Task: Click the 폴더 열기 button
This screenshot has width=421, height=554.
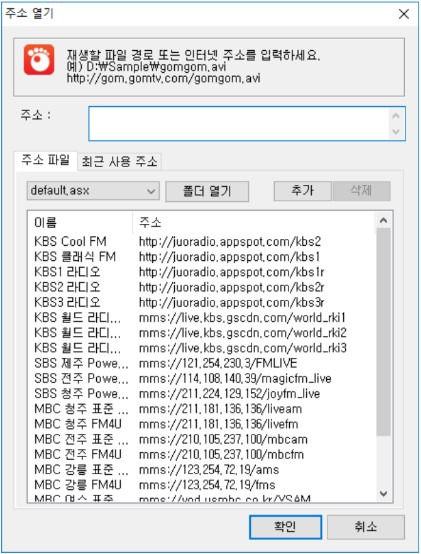Action: pos(207,191)
